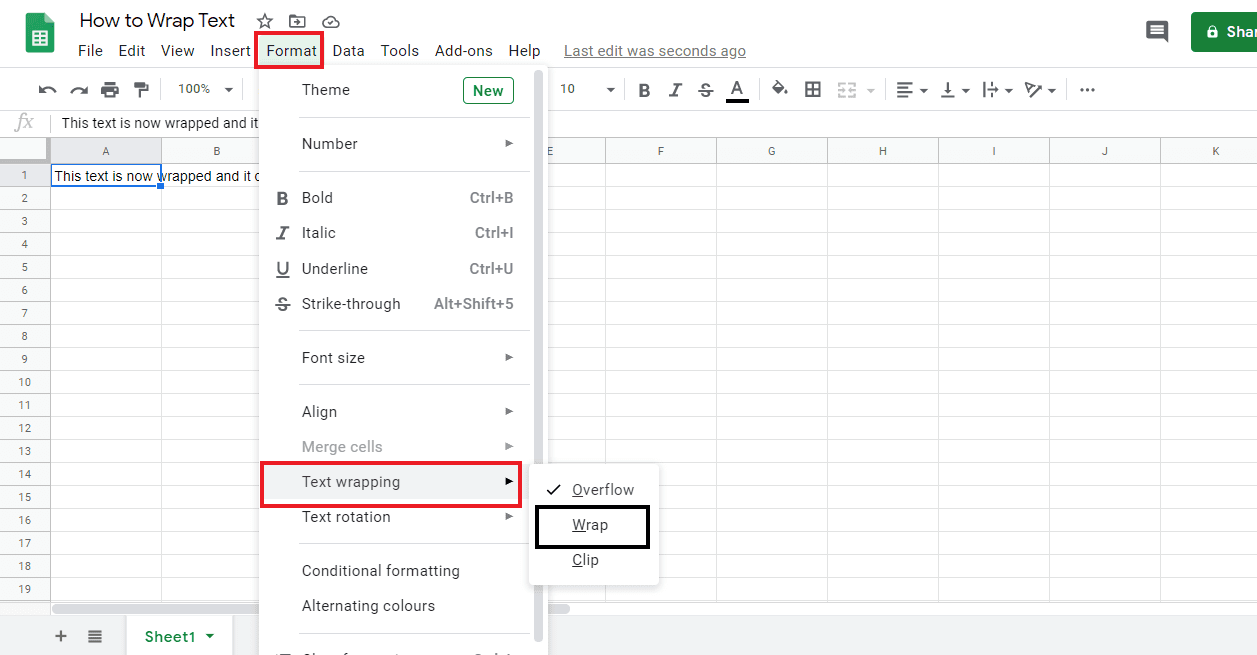Star the document title

pyautogui.click(x=265, y=21)
